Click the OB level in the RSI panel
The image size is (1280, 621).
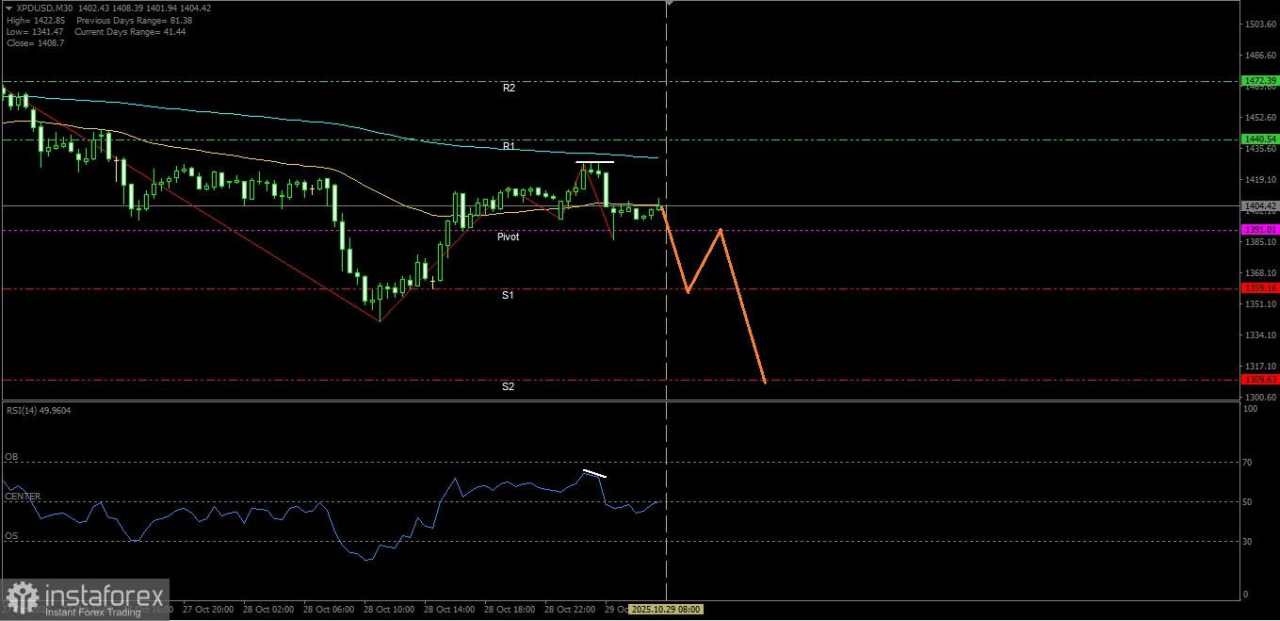click(11, 457)
